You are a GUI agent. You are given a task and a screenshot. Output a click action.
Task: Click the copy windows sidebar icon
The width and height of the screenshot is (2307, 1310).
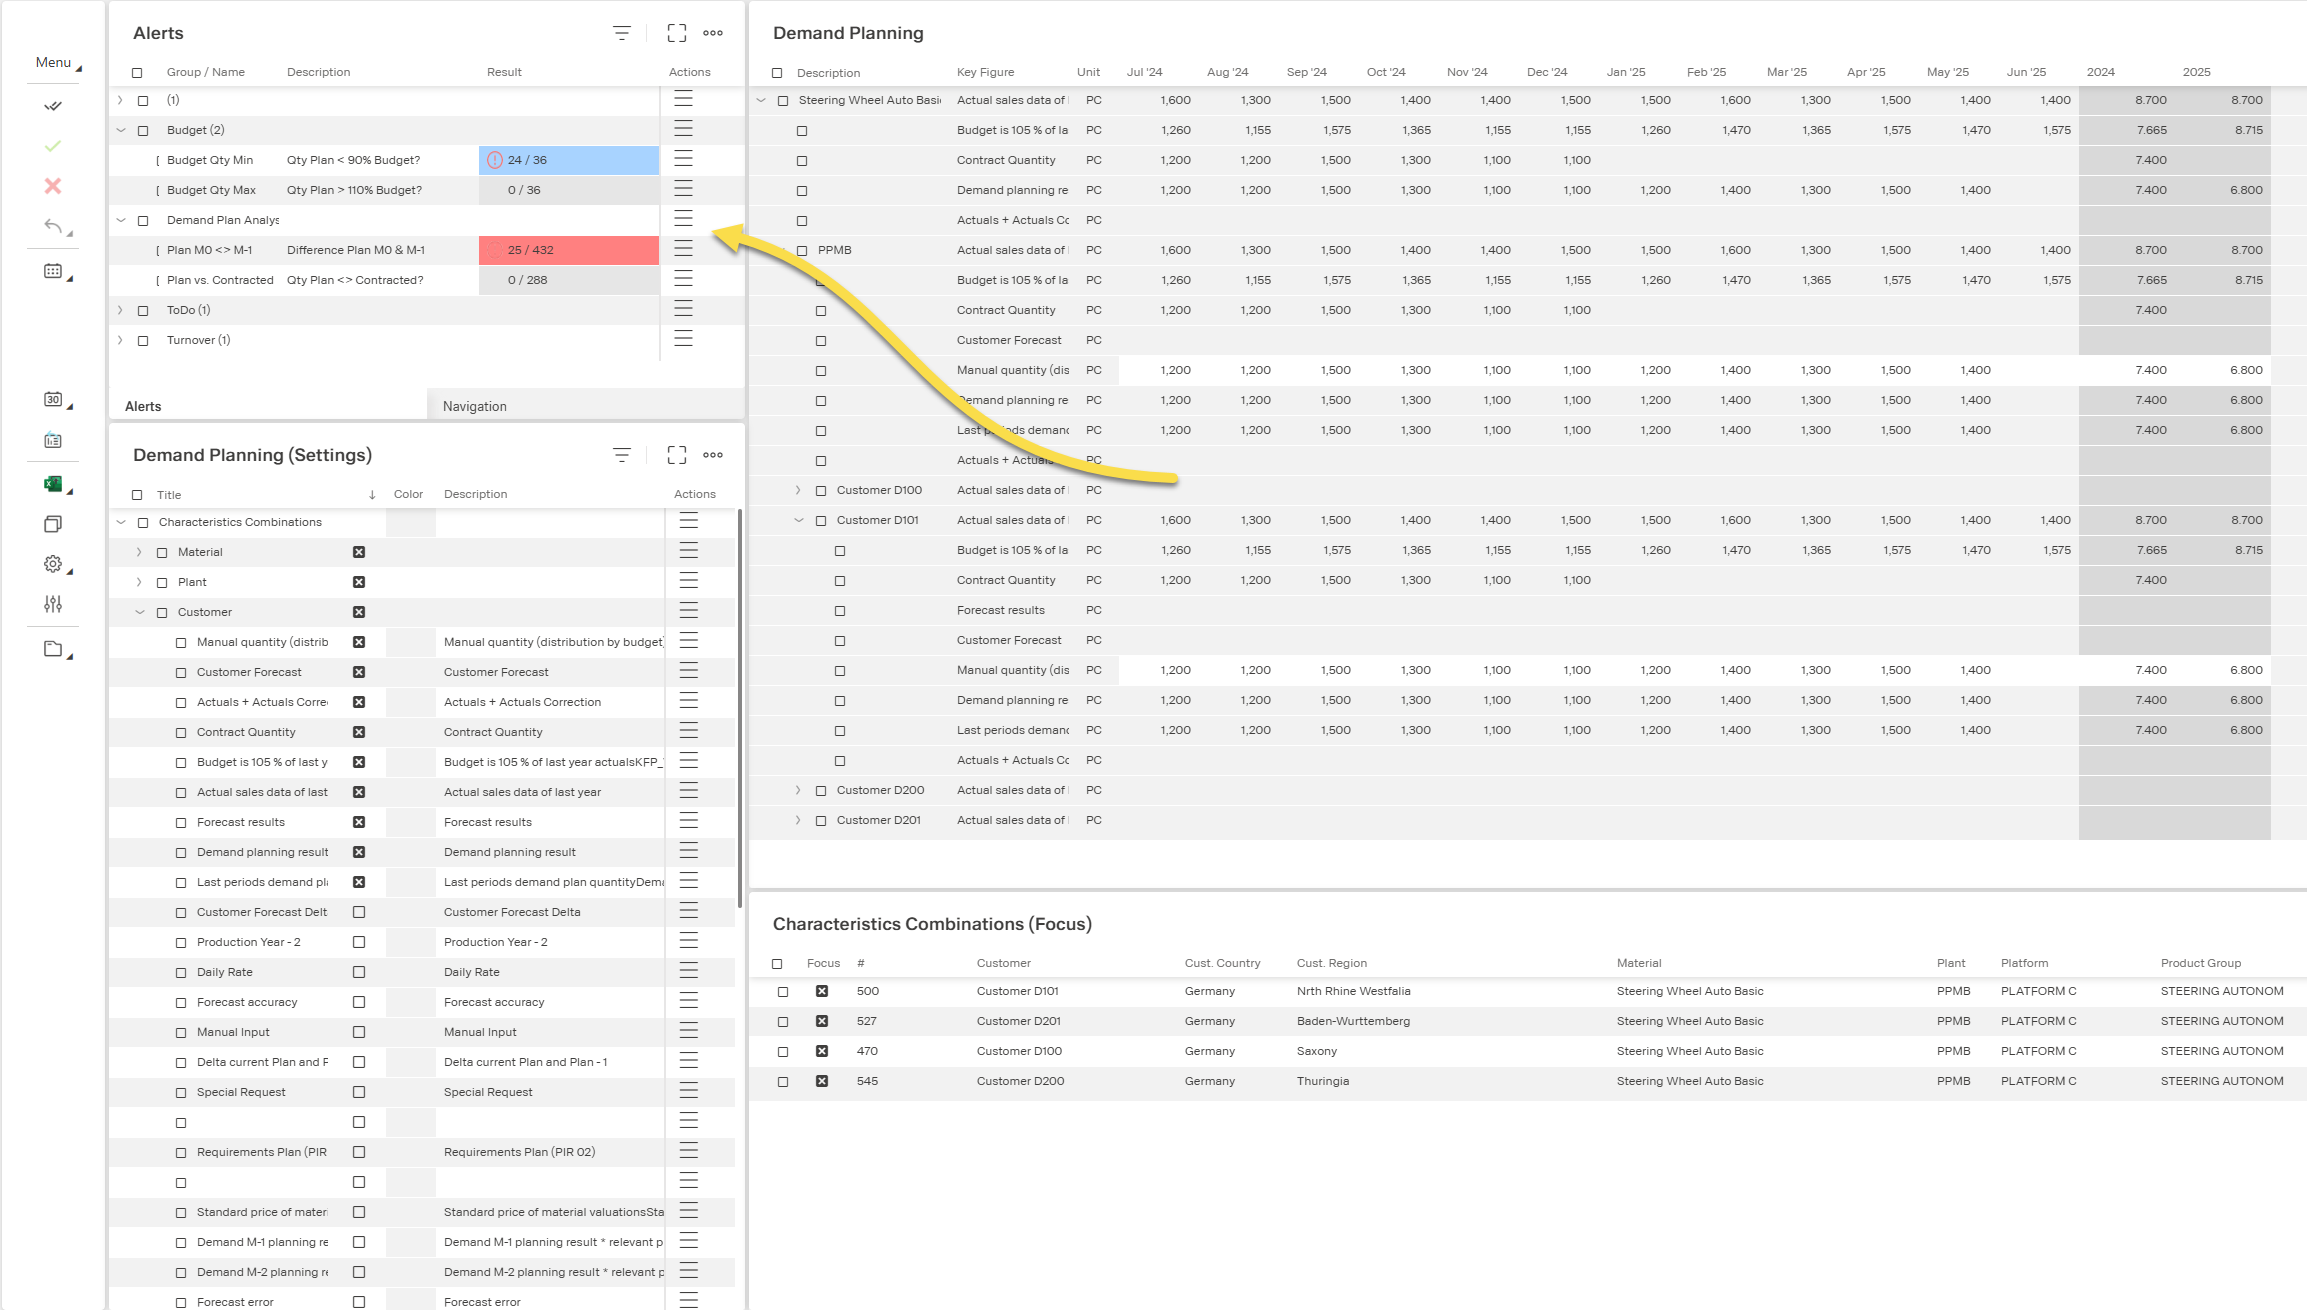[53, 524]
